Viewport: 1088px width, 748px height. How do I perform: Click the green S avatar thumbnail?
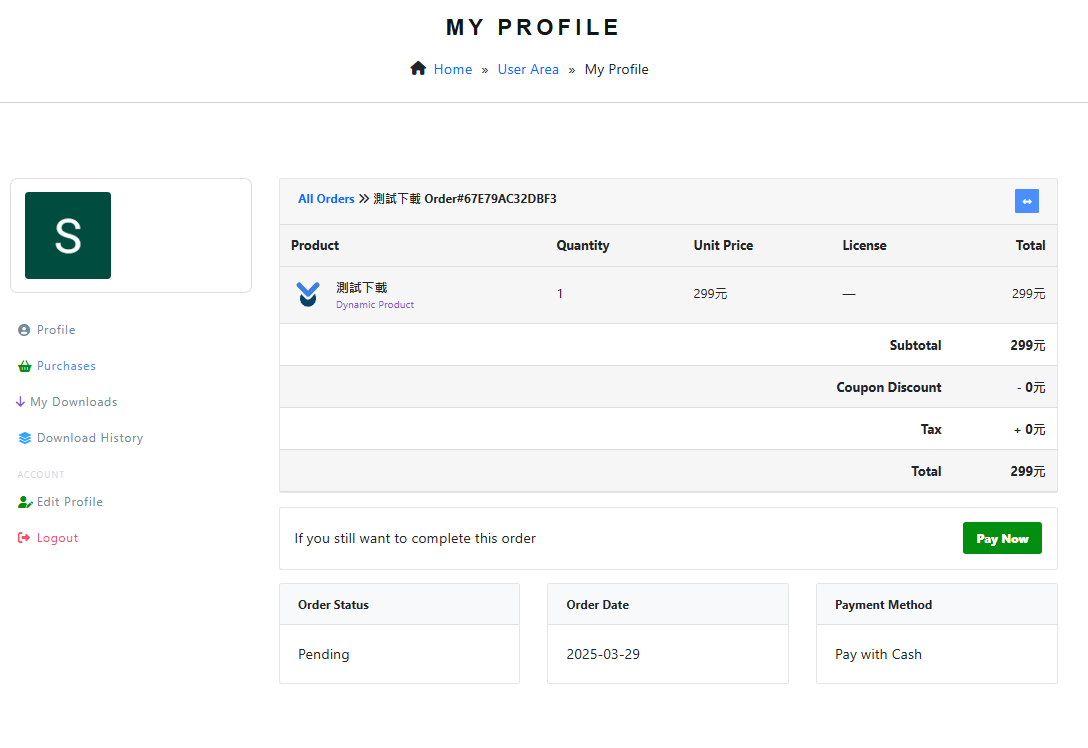click(x=68, y=235)
